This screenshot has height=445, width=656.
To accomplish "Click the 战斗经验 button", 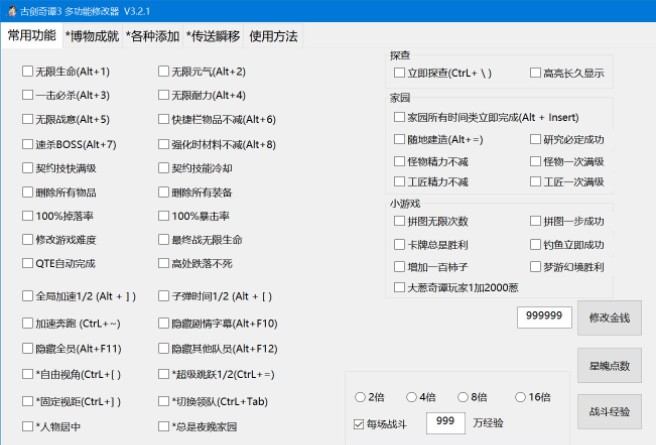I will (x=610, y=412).
